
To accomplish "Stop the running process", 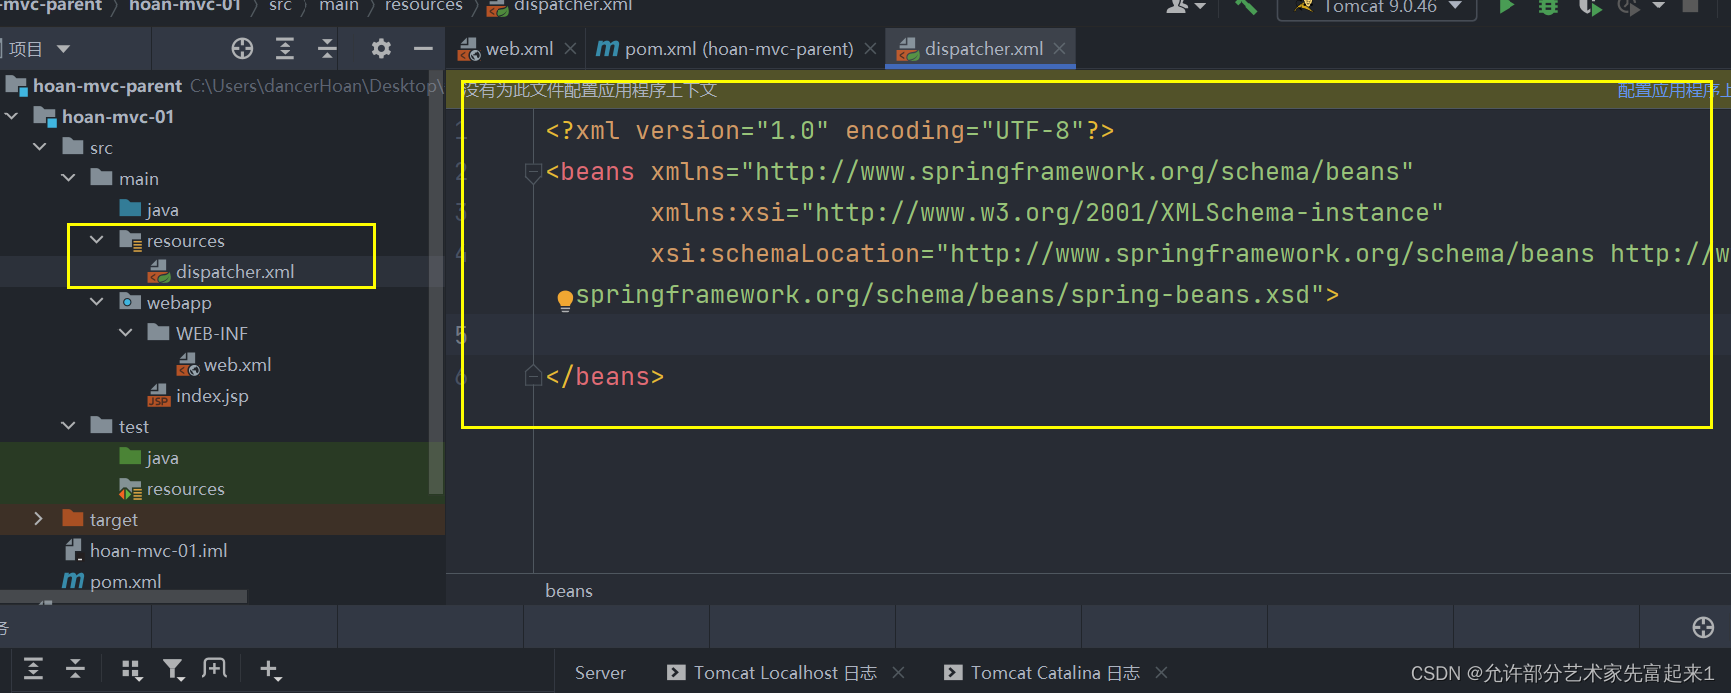I will click(x=1690, y=6).
